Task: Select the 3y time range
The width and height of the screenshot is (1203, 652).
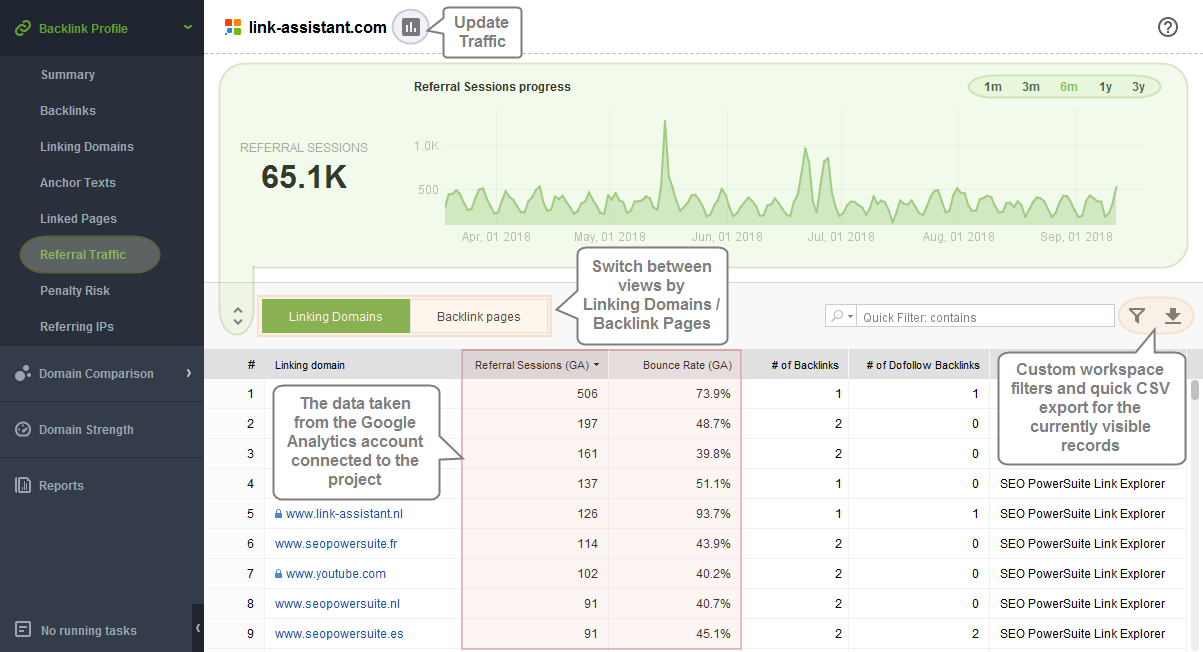Action: pos(1138,87)
